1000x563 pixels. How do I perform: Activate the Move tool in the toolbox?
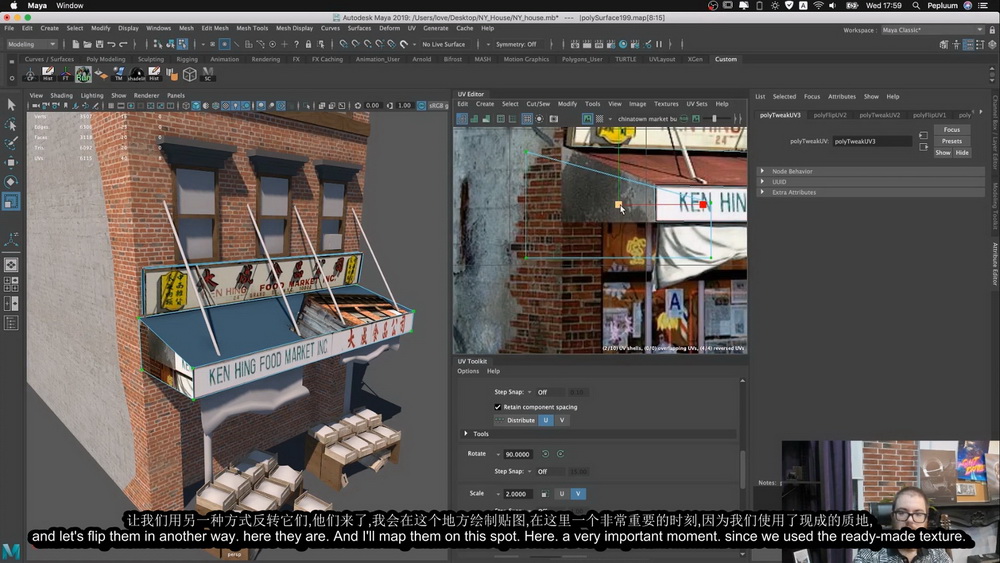tap(11, 163)
